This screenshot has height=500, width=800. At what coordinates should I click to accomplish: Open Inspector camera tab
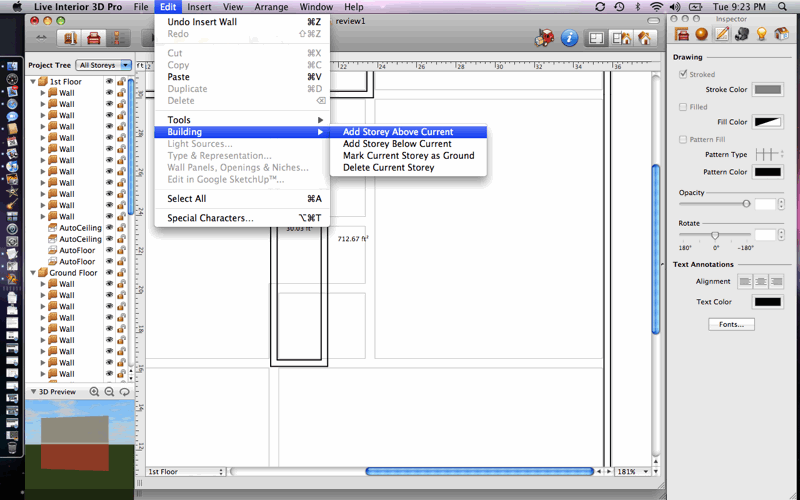(x=741, y=34)
